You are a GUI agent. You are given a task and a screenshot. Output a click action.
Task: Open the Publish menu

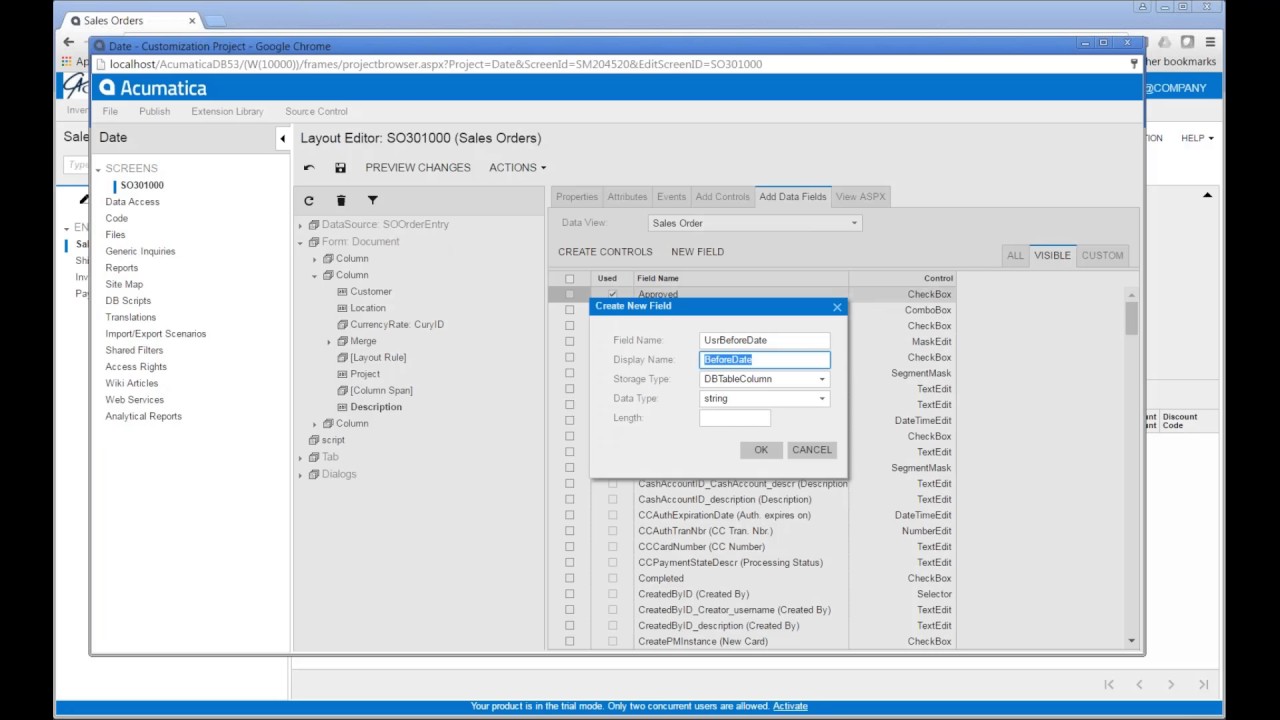pyautogui.click(x=154, y=111)
